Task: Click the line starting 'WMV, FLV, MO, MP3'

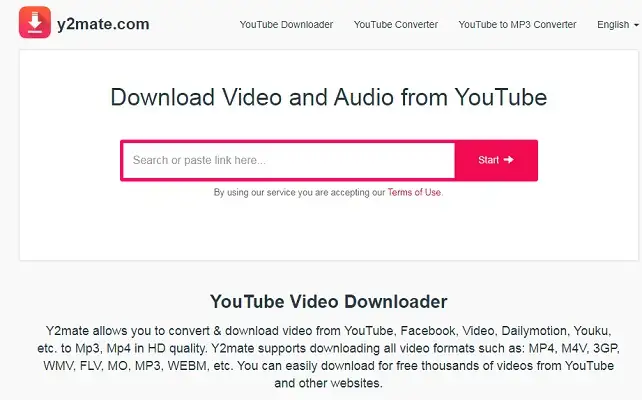Action: tap(328, 366)
